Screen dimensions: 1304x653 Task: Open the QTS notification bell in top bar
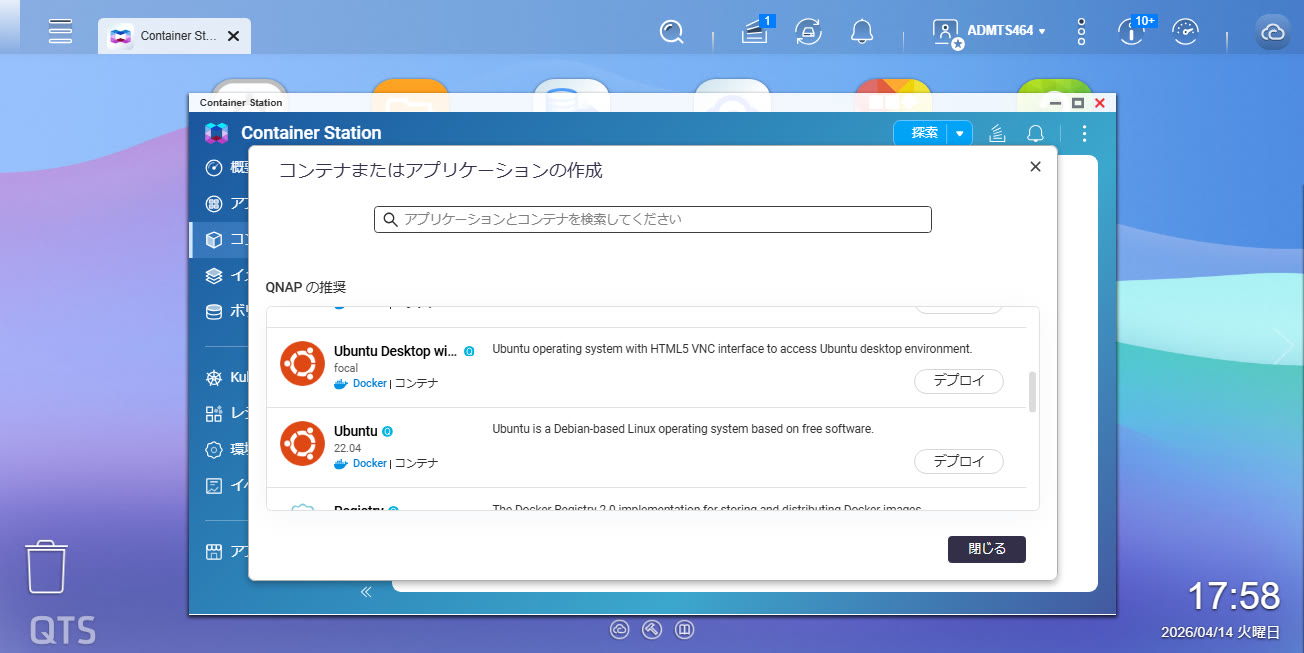(x=862, y=32)
